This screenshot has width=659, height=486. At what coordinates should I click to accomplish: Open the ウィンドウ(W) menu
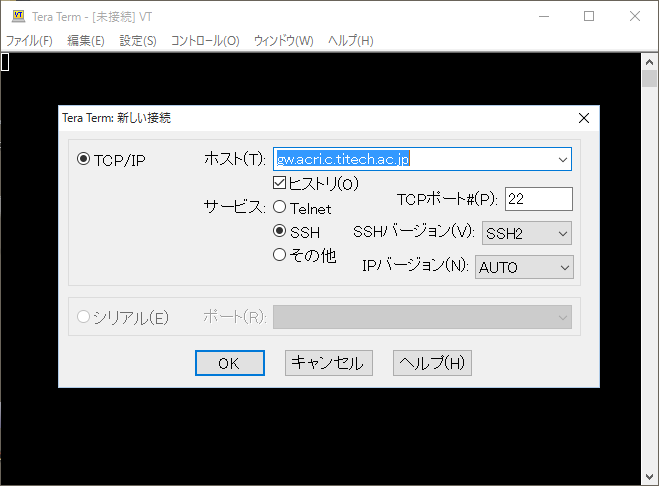coord(284,41)
